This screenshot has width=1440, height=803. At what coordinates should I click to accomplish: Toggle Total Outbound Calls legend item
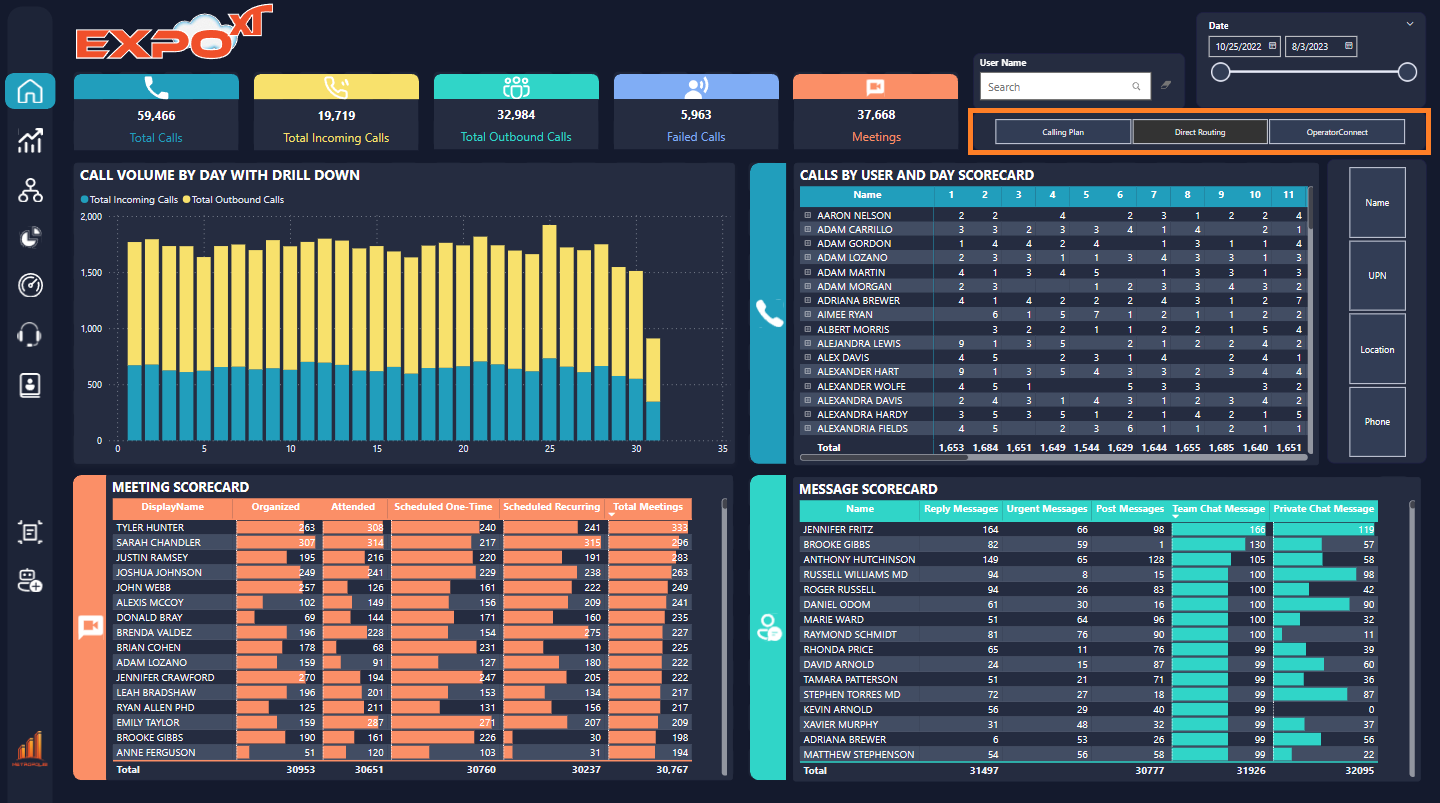pyautogui.click(x=232, y=200)
